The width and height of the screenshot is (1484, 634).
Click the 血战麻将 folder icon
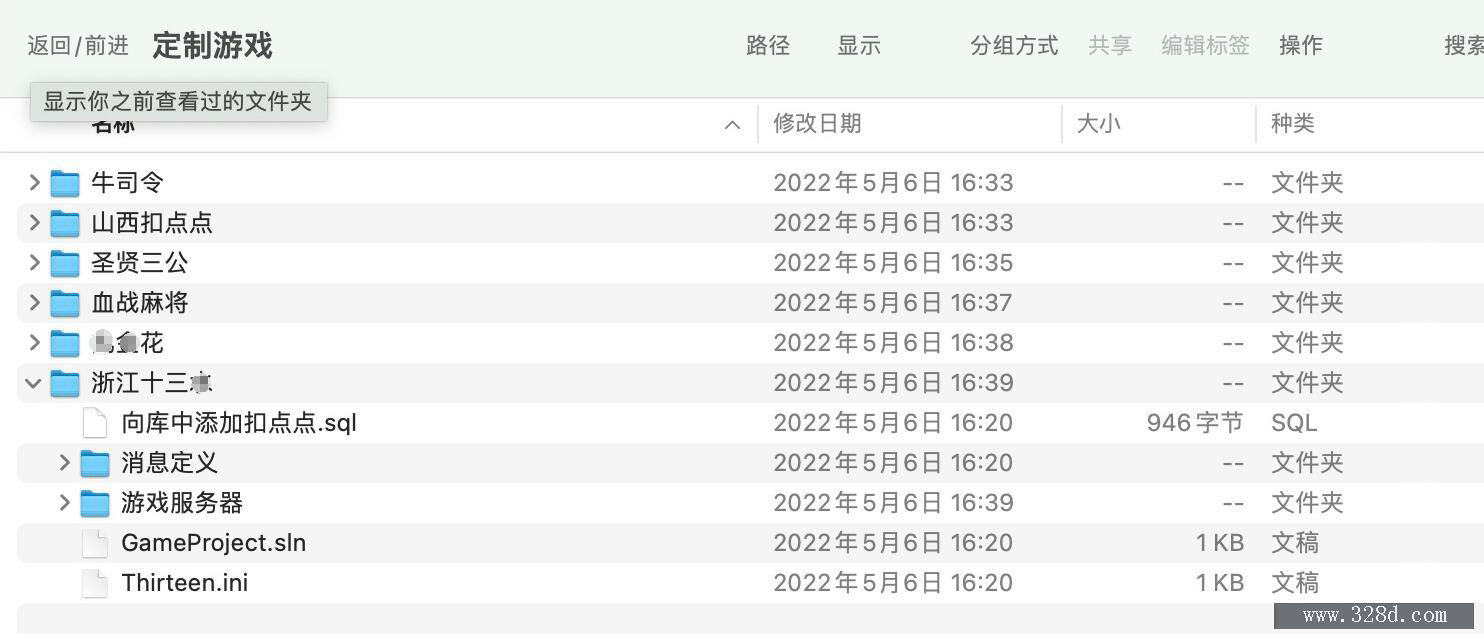click(x=65, y=303)
